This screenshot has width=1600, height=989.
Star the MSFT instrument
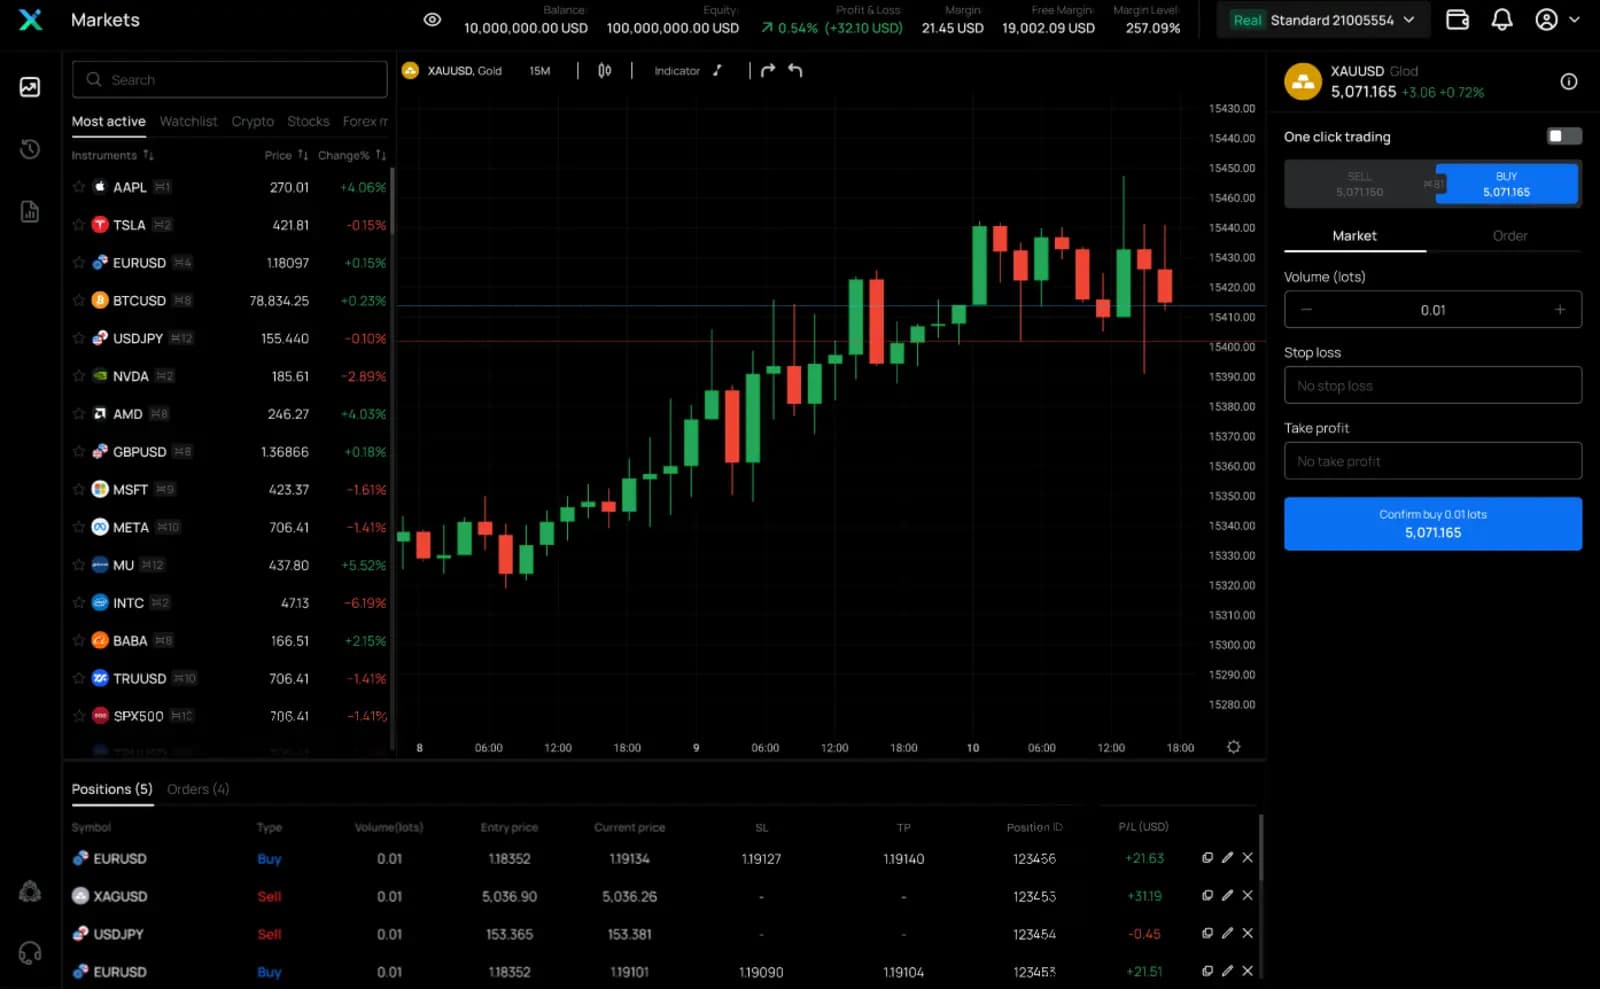tap(79, 489)
